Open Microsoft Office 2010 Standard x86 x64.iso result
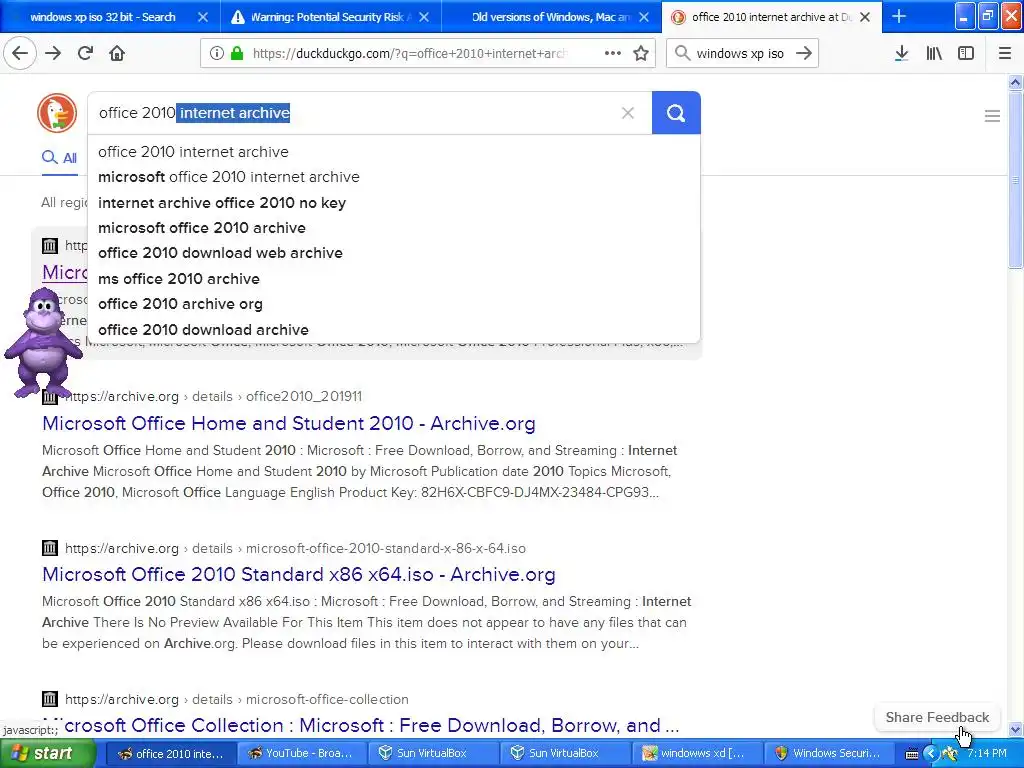1024x768 pixels. [x=298, y=574]
